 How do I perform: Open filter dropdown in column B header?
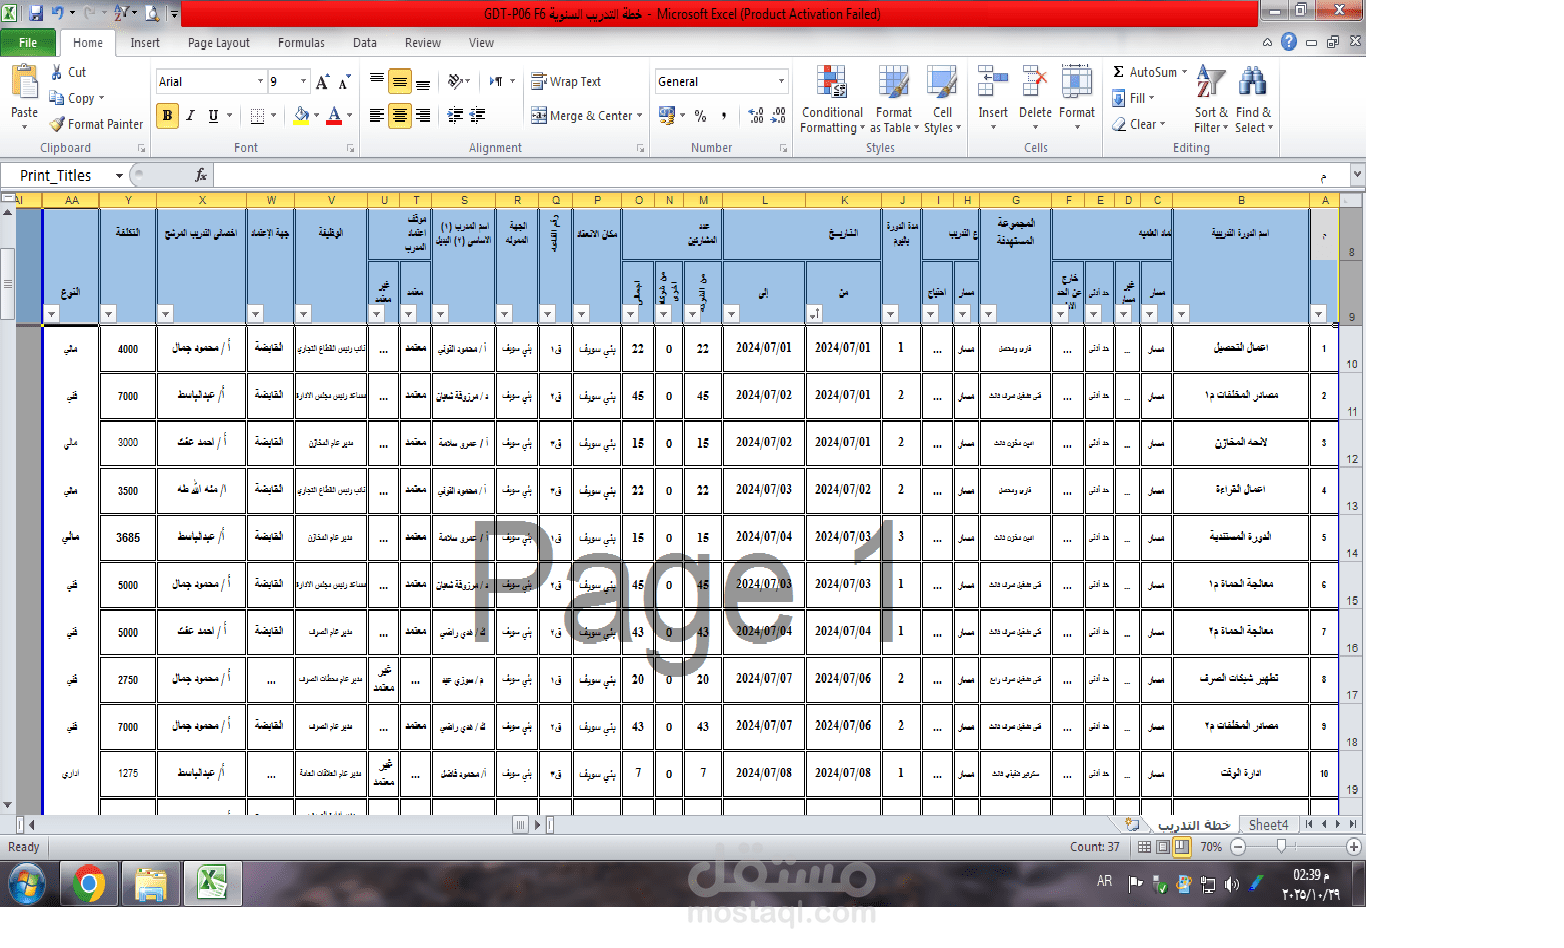click(1181, 314)
